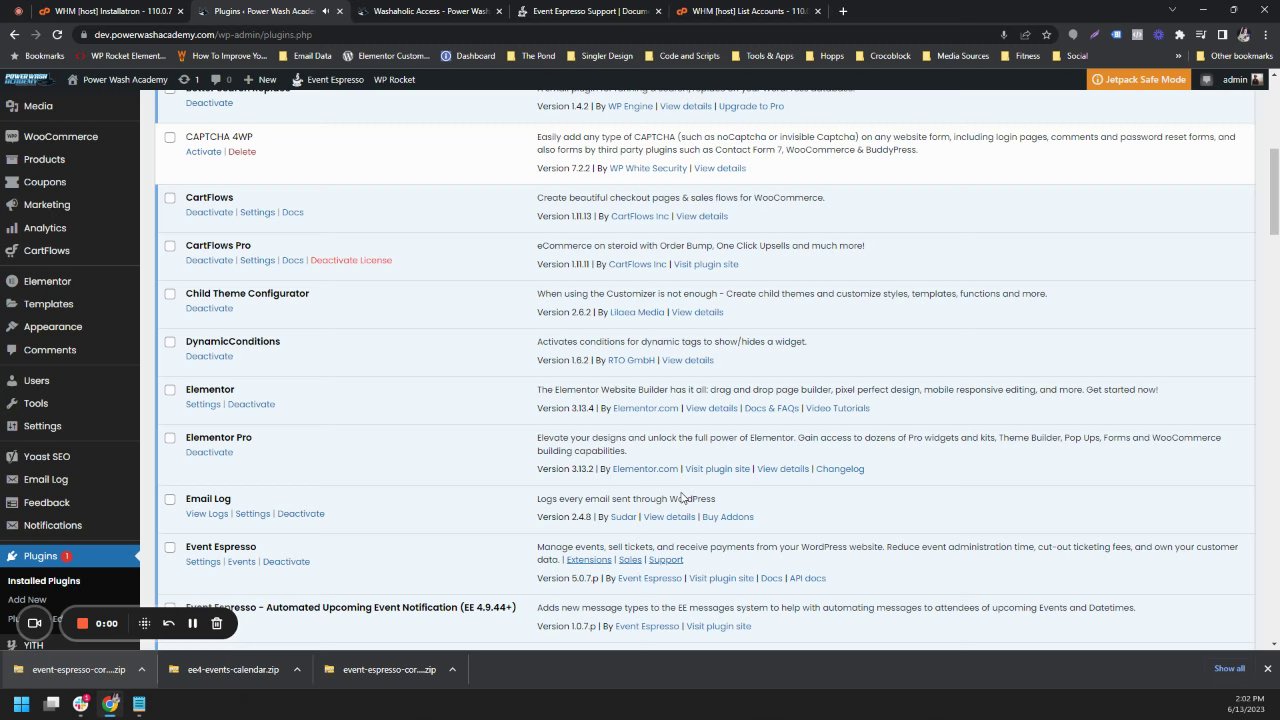The width and height of the screenshot is (1280, 720).
Task: Open Installed Plugins submenu item
Action: click(x=44, y=581)
